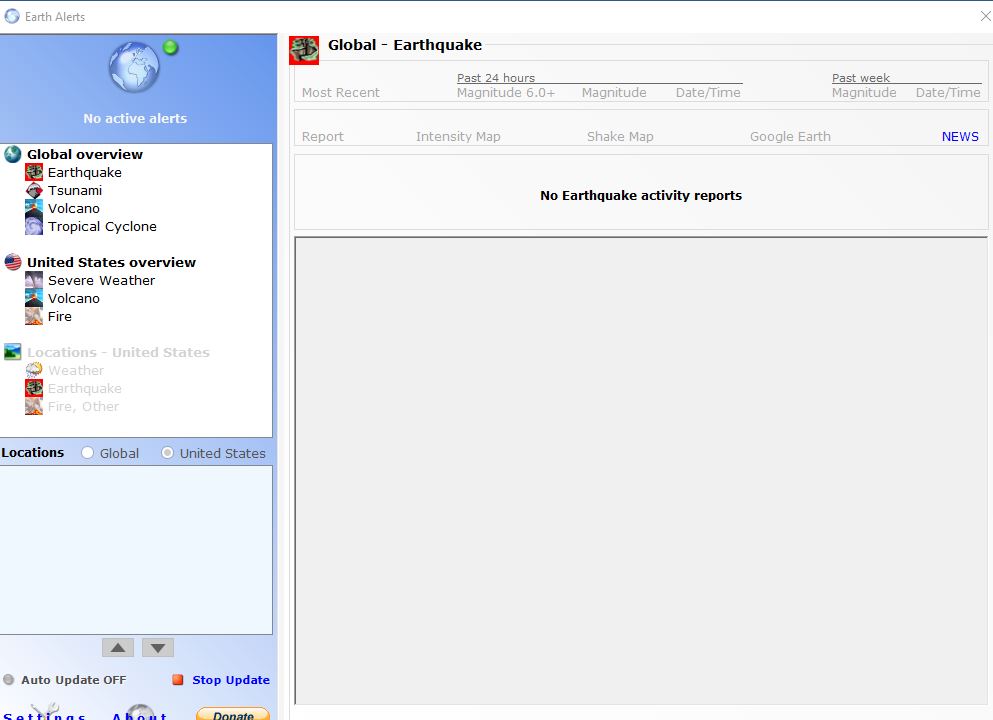Click the Earthquake icon under Locations - United States
This screenshot has width=993, height=720.
coord(34,388)
